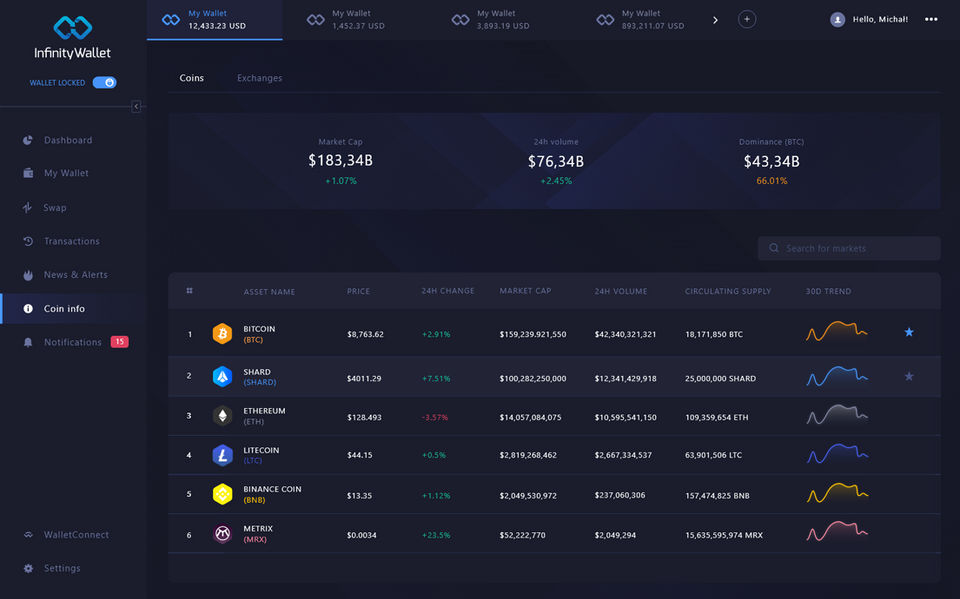Click the Dominance (BTC) value $43,34B
The height and width of the screenshot is (599, 960).
coord(771,162)
